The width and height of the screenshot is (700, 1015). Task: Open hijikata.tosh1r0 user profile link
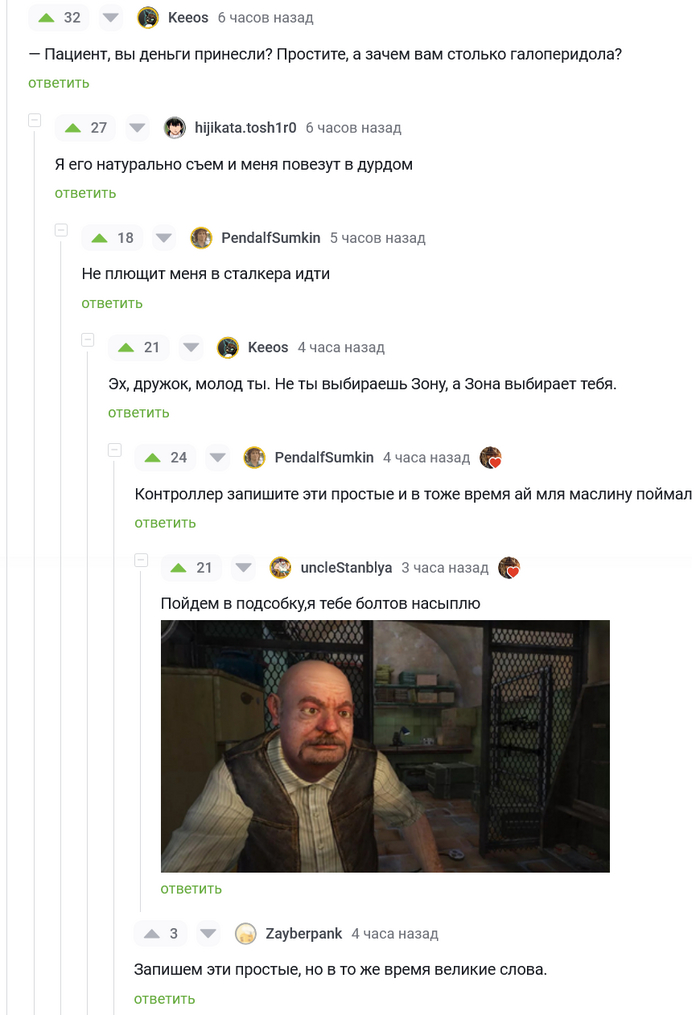coord(245,128)
